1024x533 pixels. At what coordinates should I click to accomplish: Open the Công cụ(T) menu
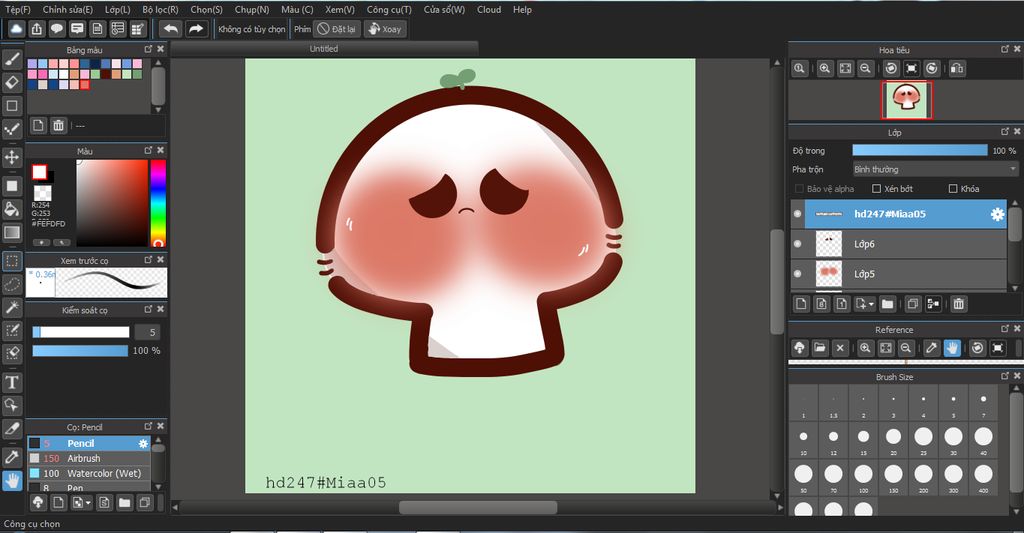(x=389, y=10)
